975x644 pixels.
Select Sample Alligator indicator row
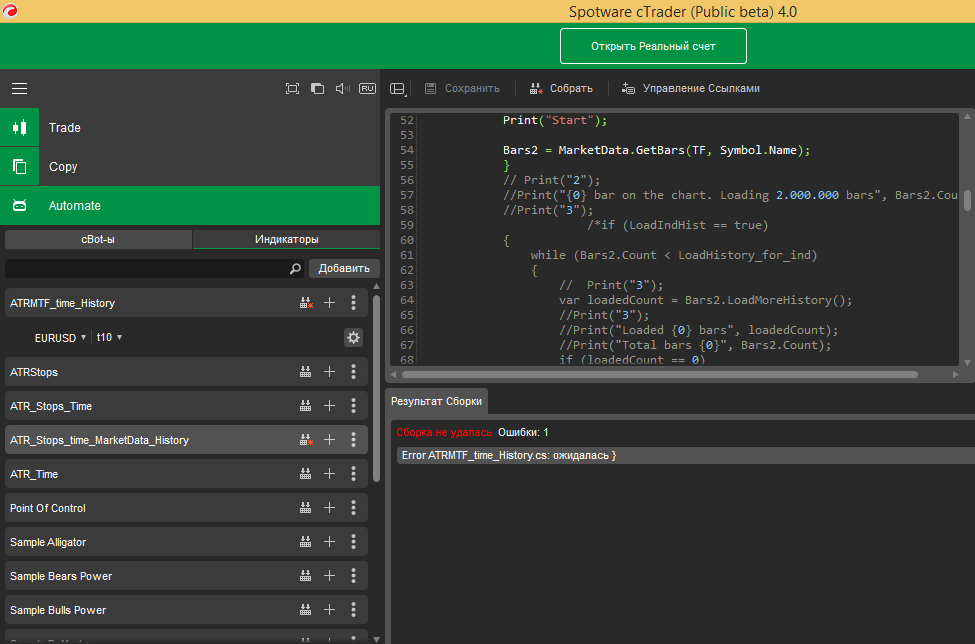click(187, 542)
